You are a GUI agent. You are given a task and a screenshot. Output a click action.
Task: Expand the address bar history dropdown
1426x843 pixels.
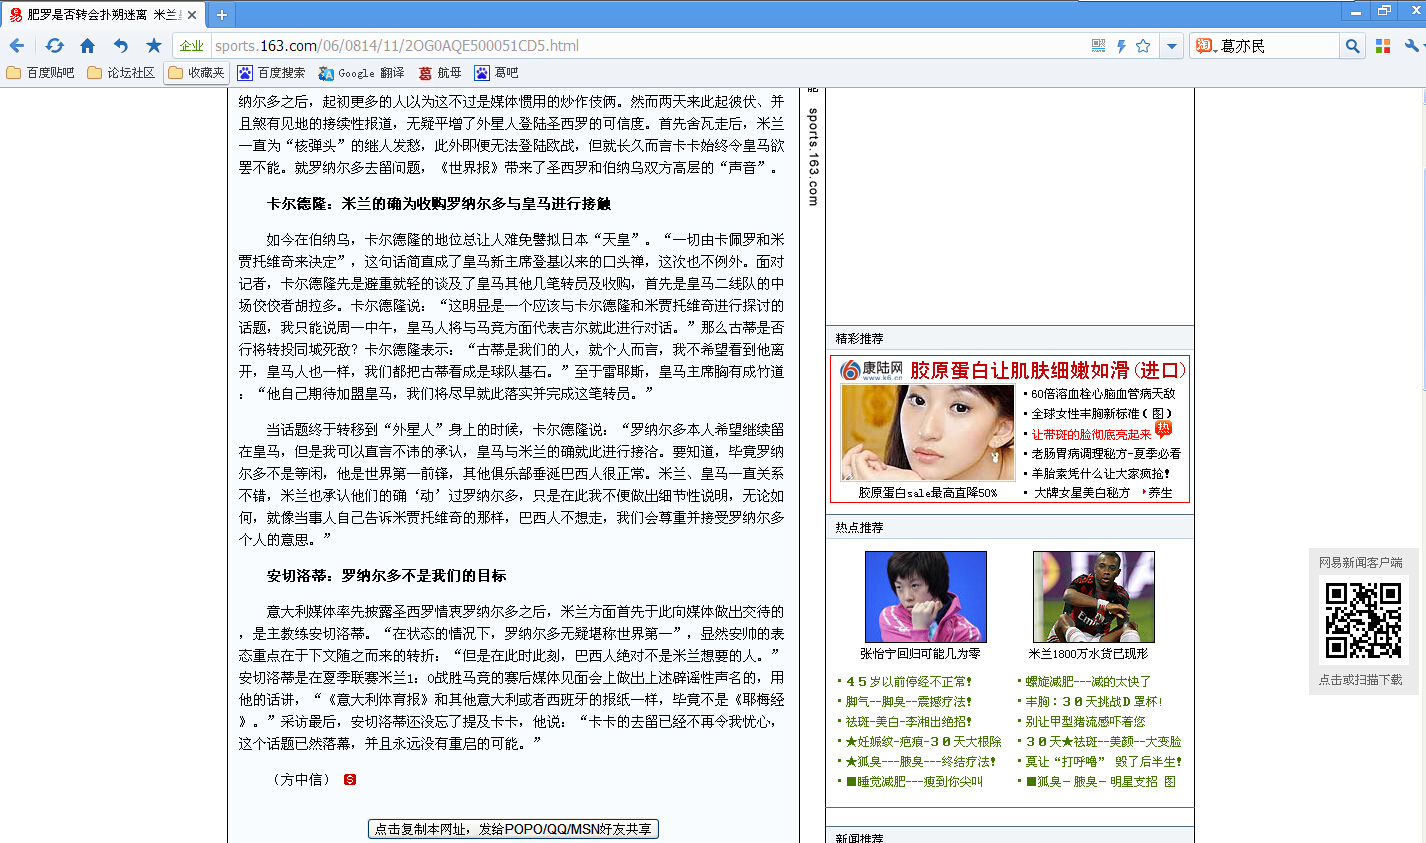pos(1172,46)
